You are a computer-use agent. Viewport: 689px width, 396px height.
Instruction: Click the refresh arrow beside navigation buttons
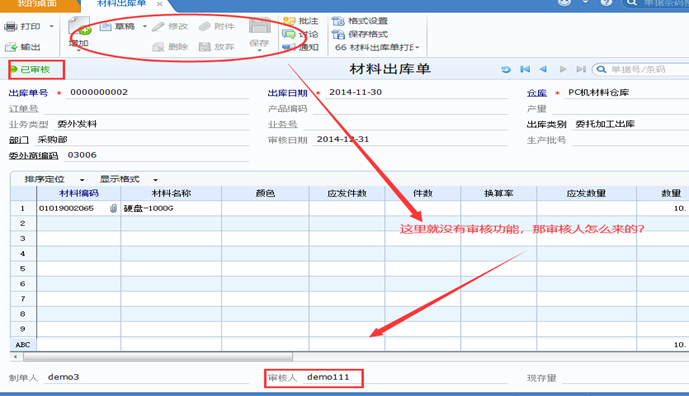(506, 69)
